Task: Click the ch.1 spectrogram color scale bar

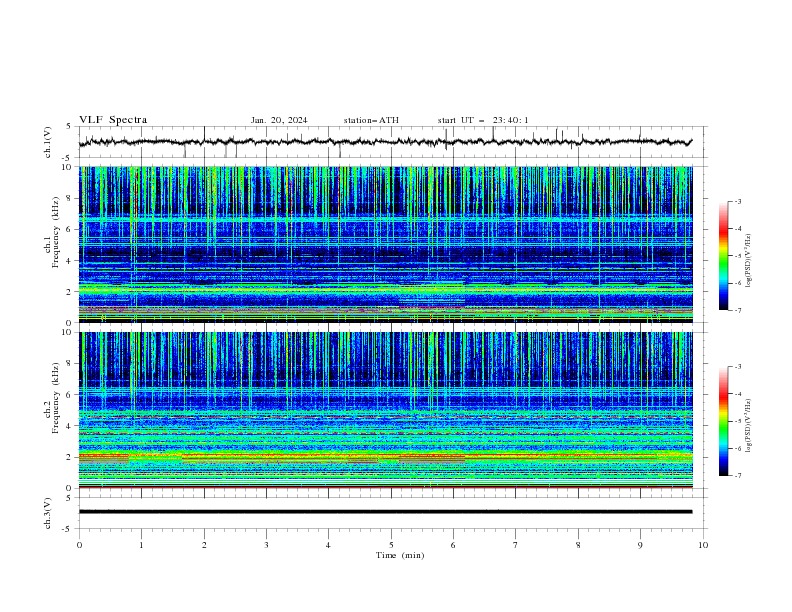Action: (724, 256)
